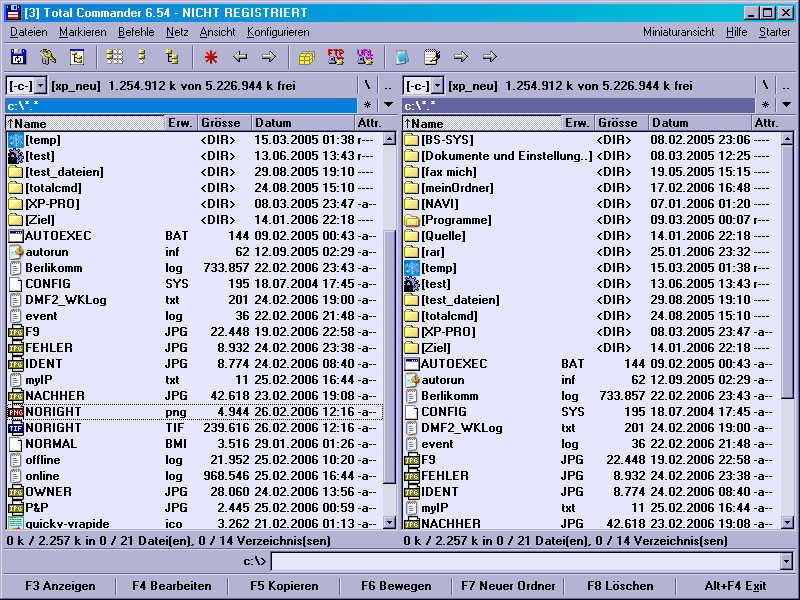Open the Markieren menu

[83, 32]
